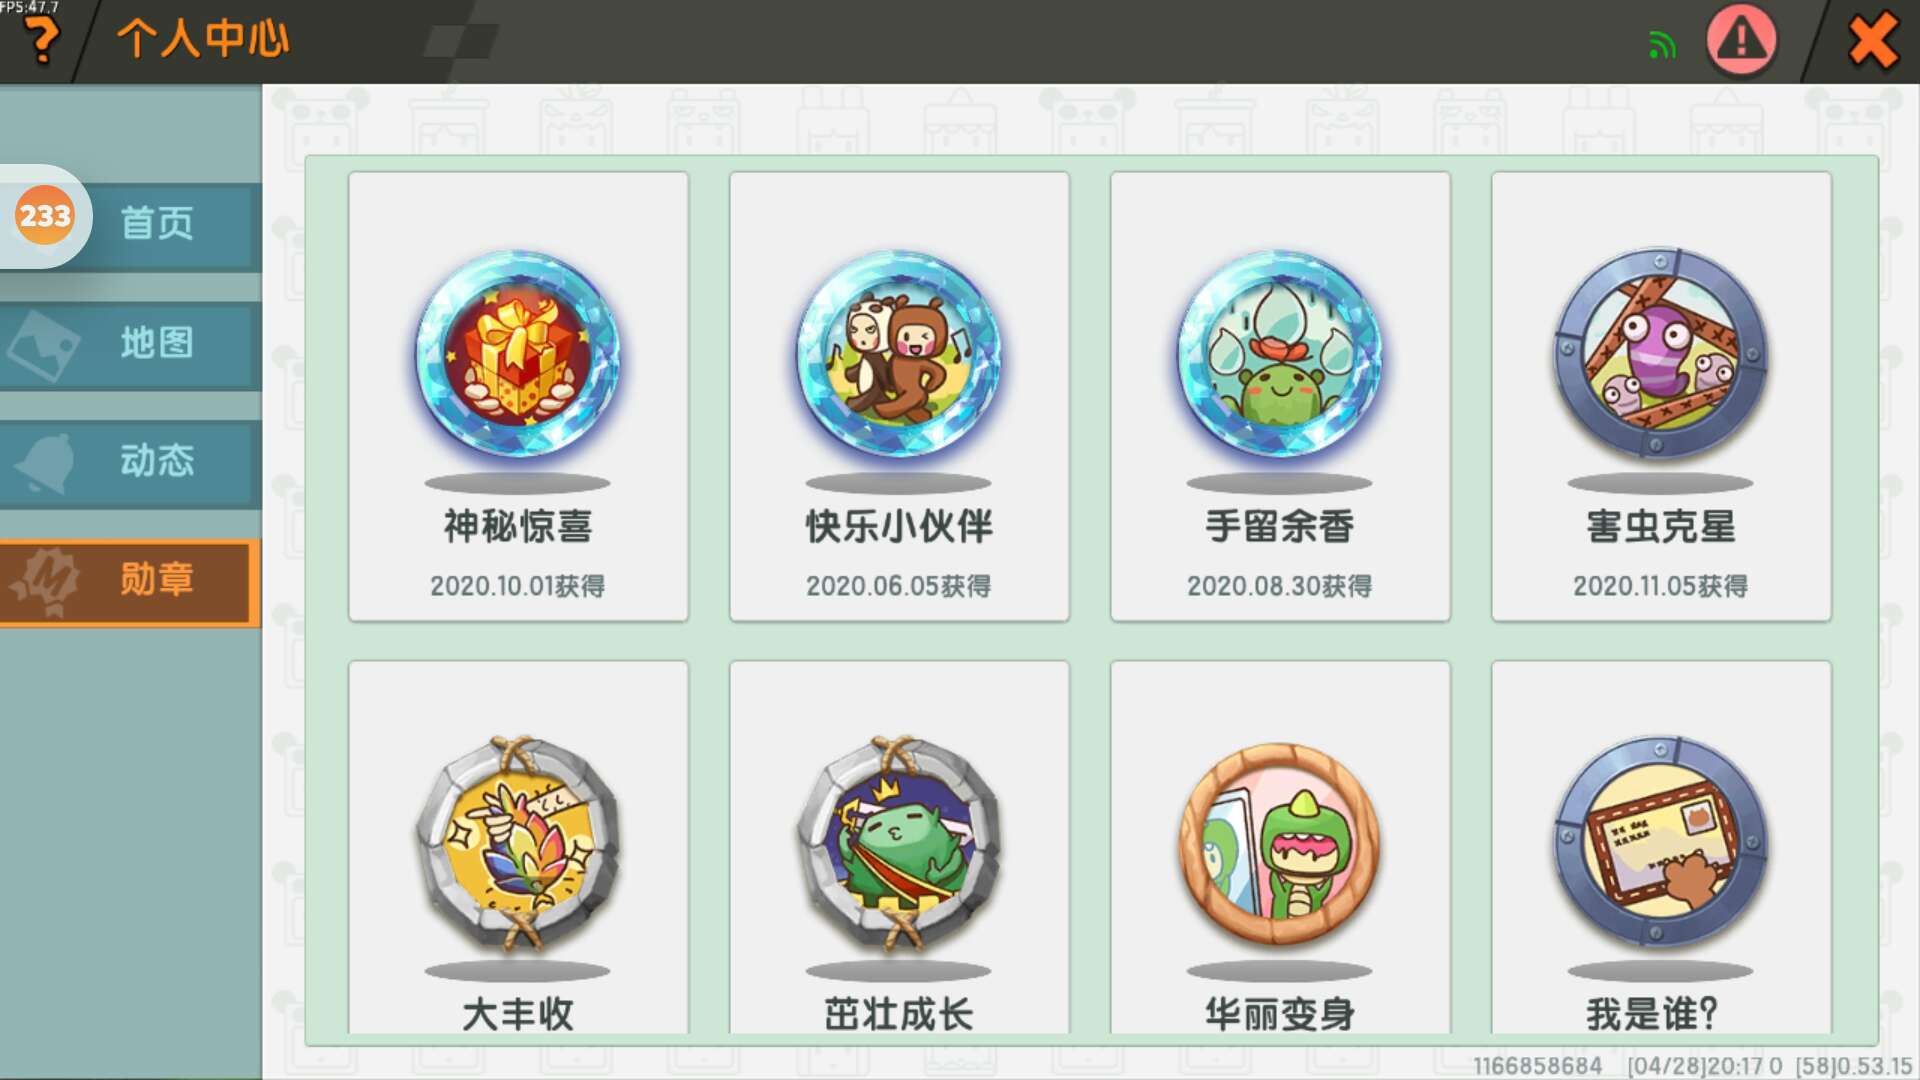
Task: Select the 神秘惊喜 gift box medal
Action: [x=518, y=396]
